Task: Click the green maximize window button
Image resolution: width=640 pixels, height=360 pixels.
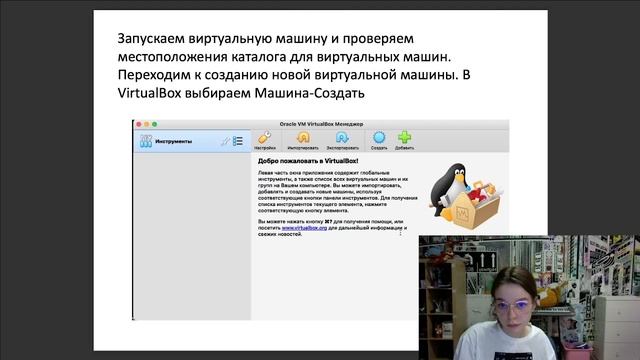Action: (x=154, y=124)
